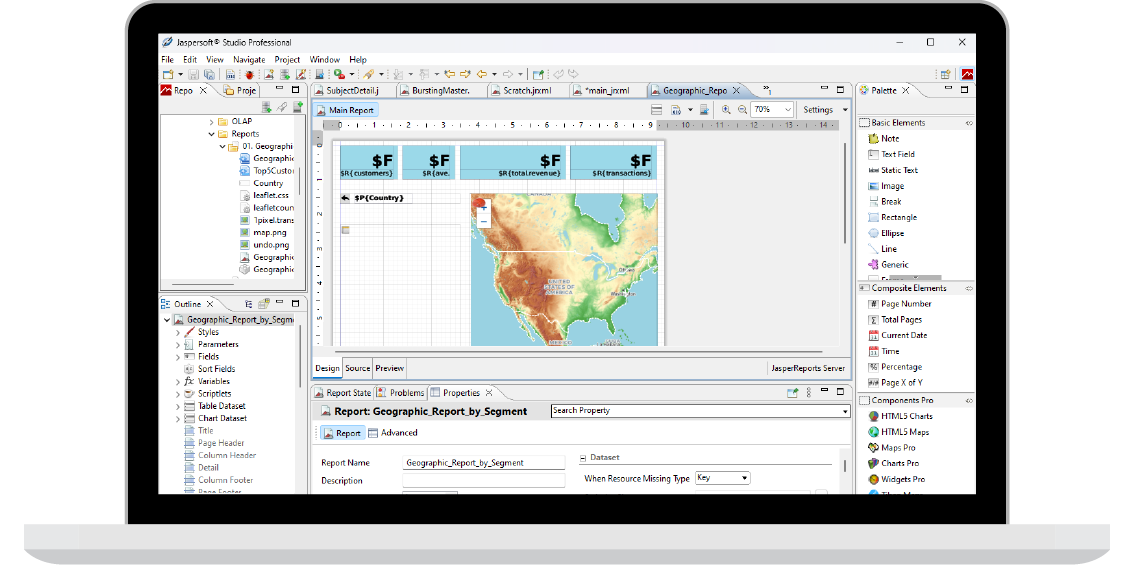Click the Open Perspective icon

tap(946, 74)
